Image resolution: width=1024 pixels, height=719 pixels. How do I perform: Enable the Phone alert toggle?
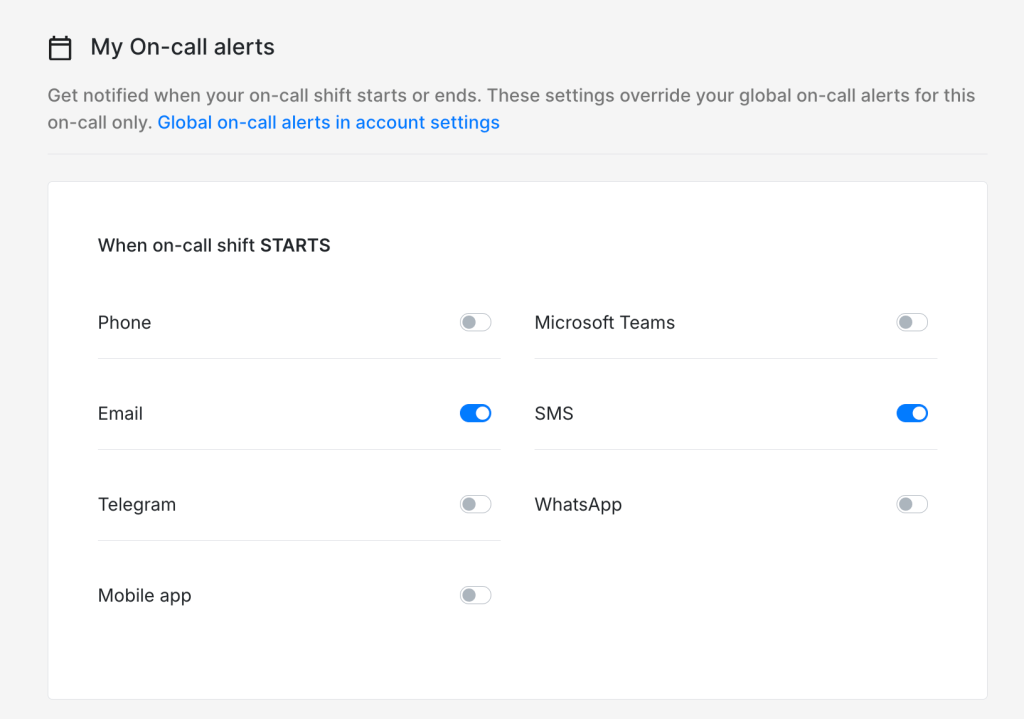475,322
